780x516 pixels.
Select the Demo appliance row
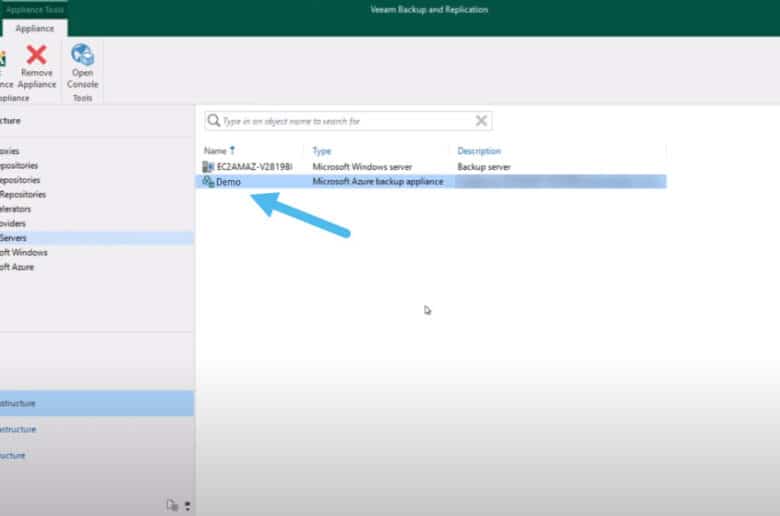point(433,182)
